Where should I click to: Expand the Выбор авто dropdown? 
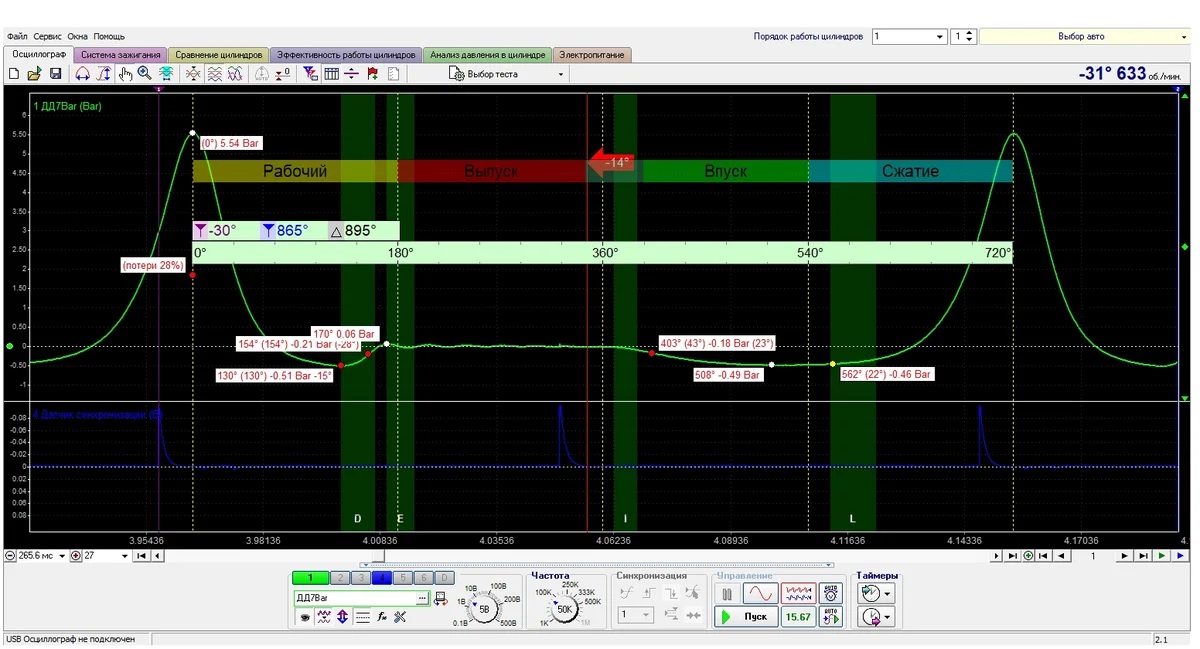[1183, 37]
